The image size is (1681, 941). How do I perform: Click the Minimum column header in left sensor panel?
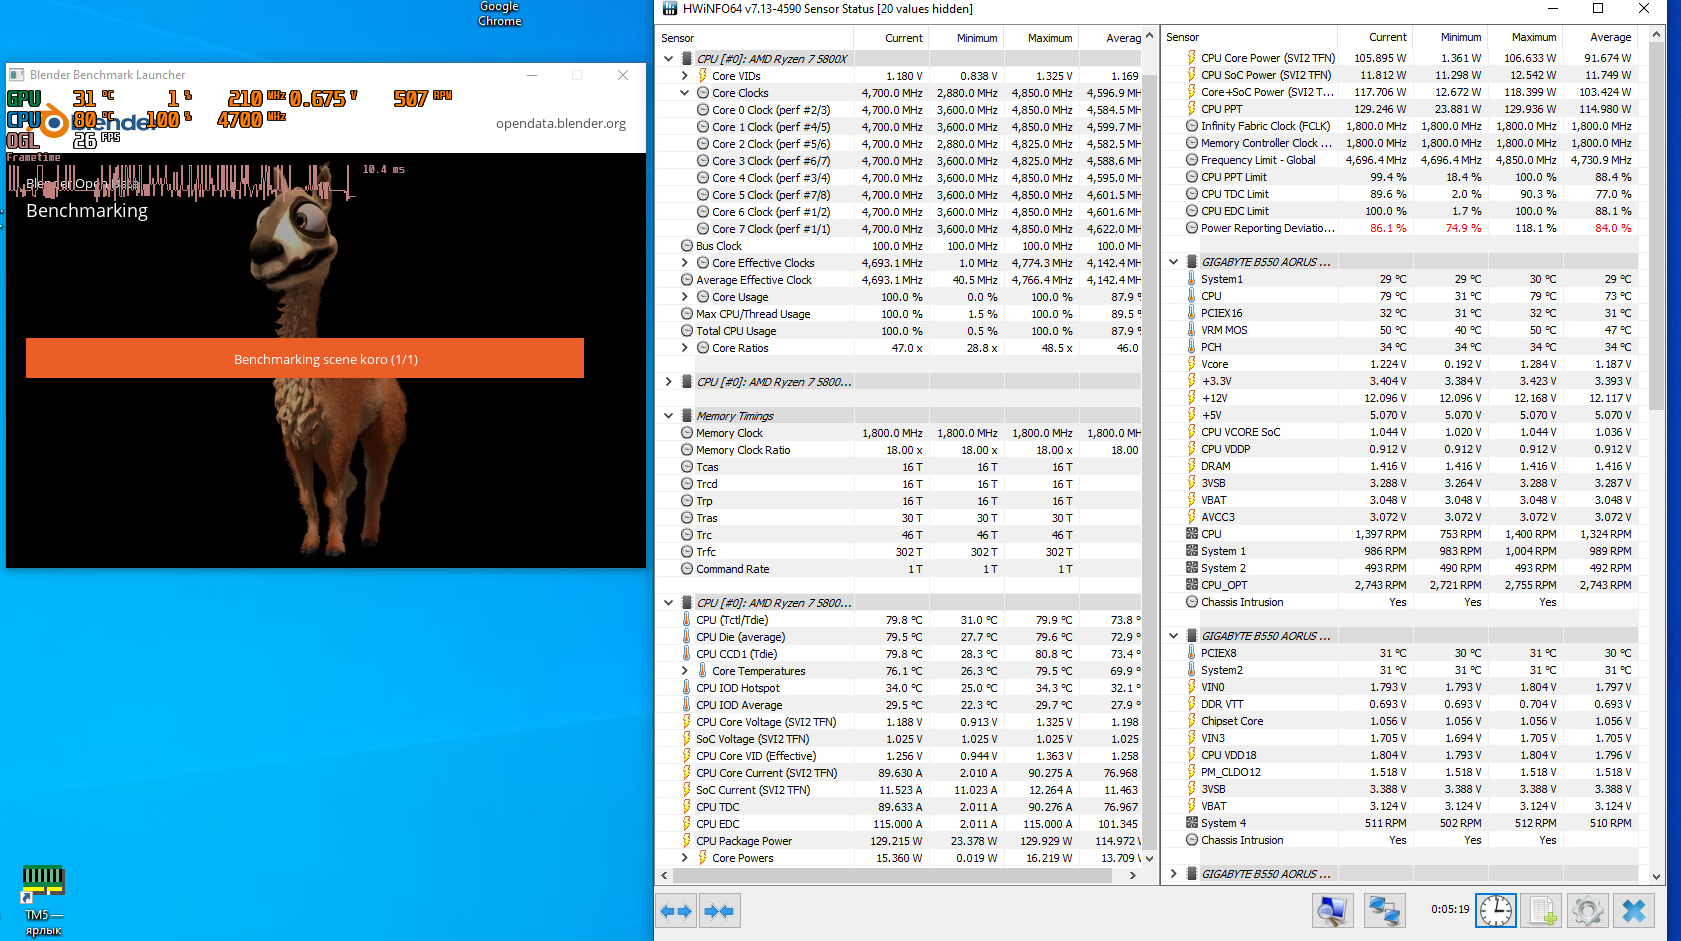[965, 38]
